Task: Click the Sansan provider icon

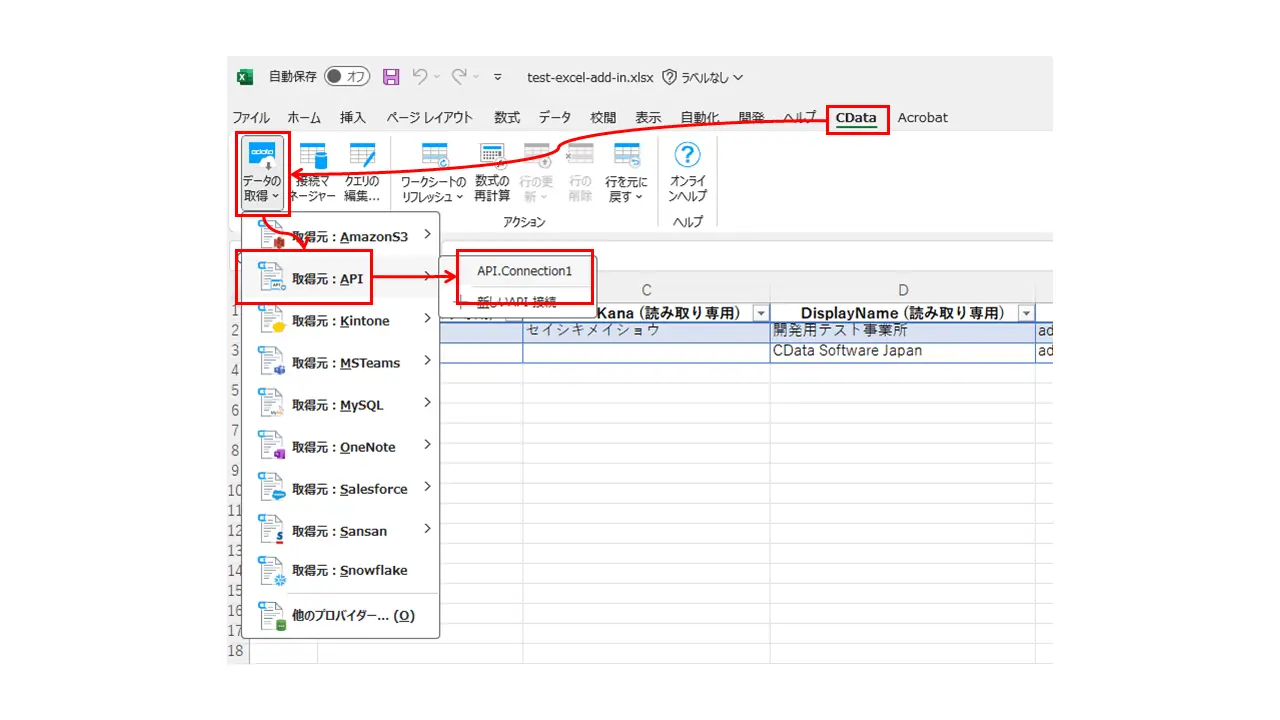Action: [x=271, y=531]
